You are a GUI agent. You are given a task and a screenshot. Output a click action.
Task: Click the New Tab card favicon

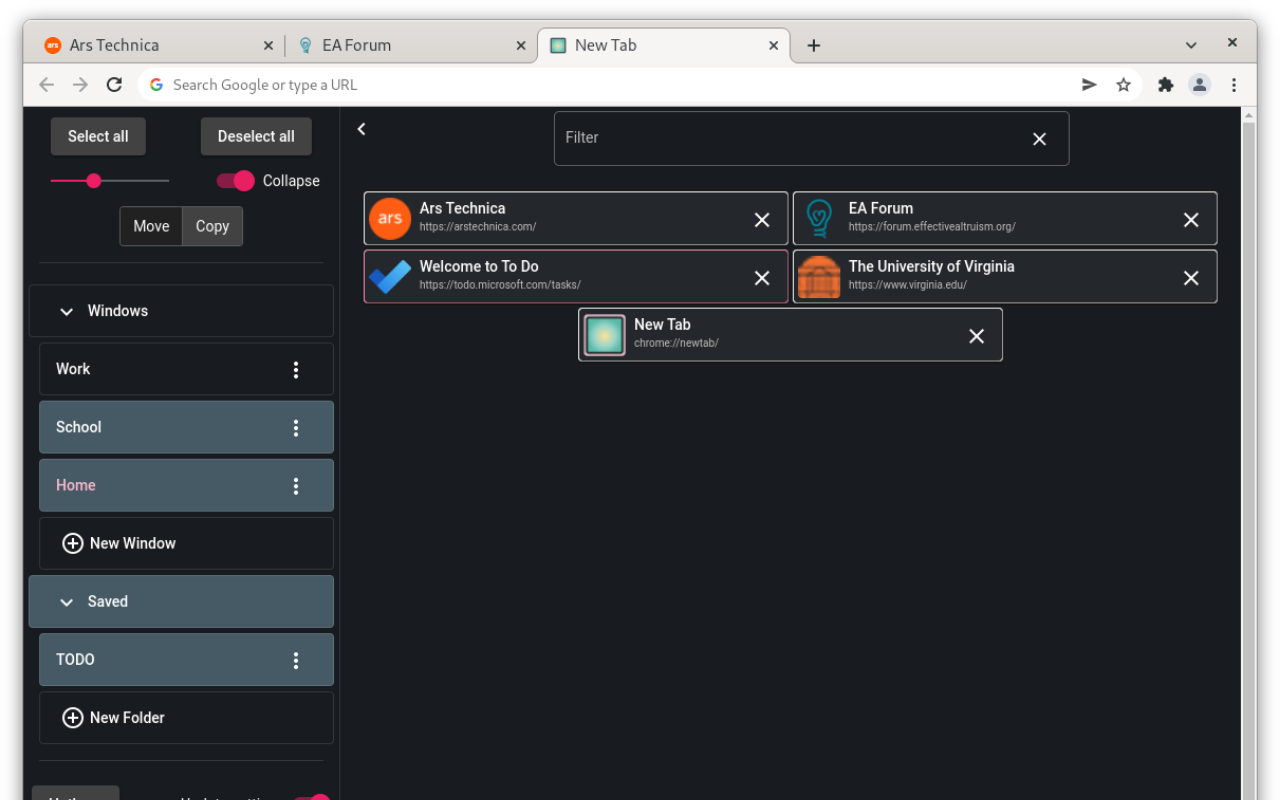605,334
